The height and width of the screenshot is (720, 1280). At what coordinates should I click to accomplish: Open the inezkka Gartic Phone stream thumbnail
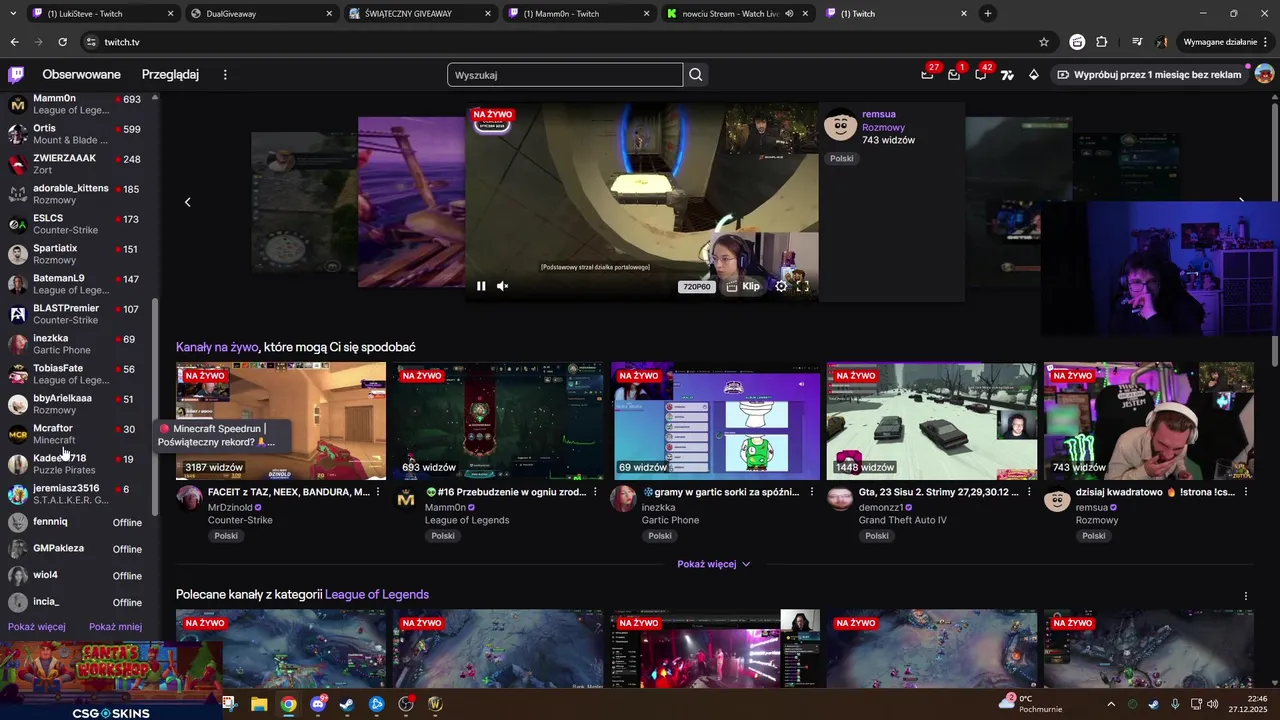tap(715, 421)
